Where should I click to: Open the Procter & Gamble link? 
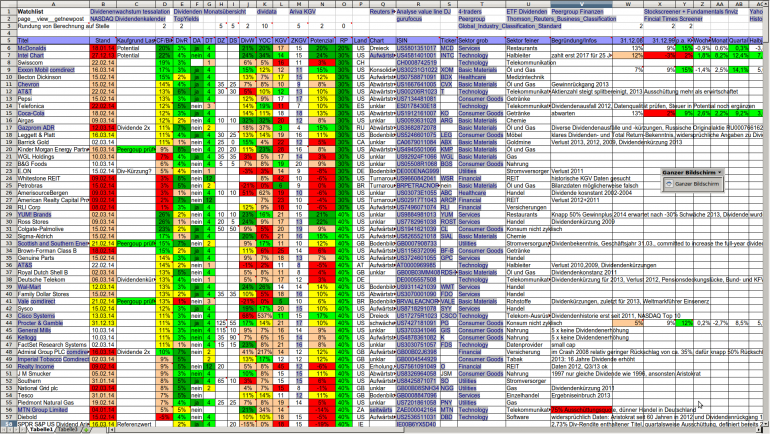40,323
